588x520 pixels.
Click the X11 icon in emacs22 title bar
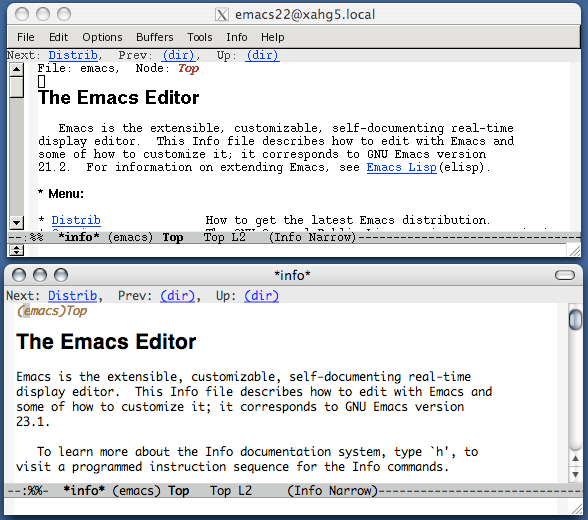tap(222, 15)
